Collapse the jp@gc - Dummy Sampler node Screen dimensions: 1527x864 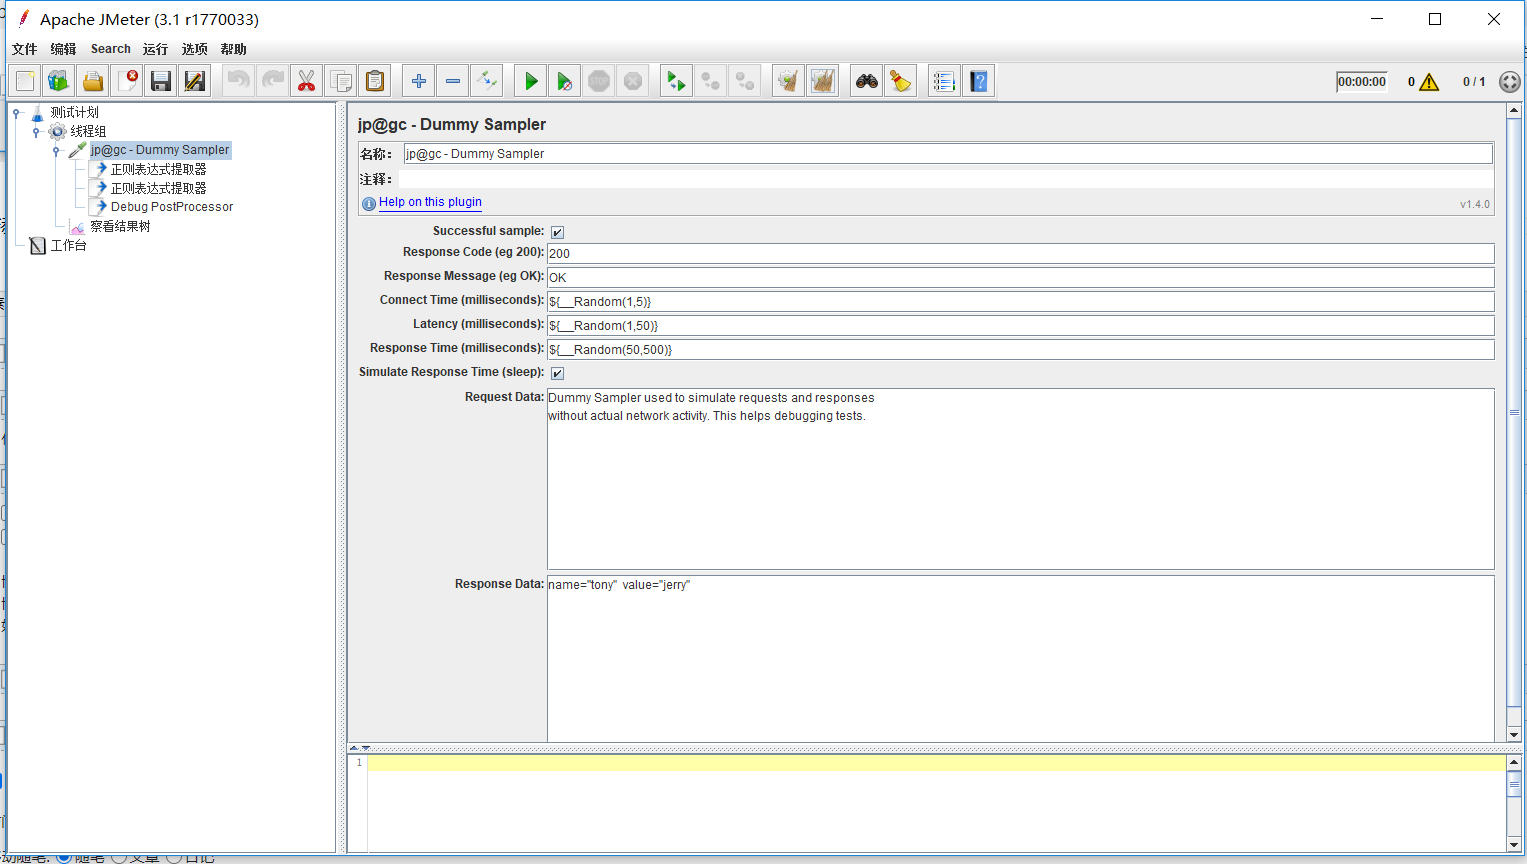pyautogui.click(x=56, y=151)
